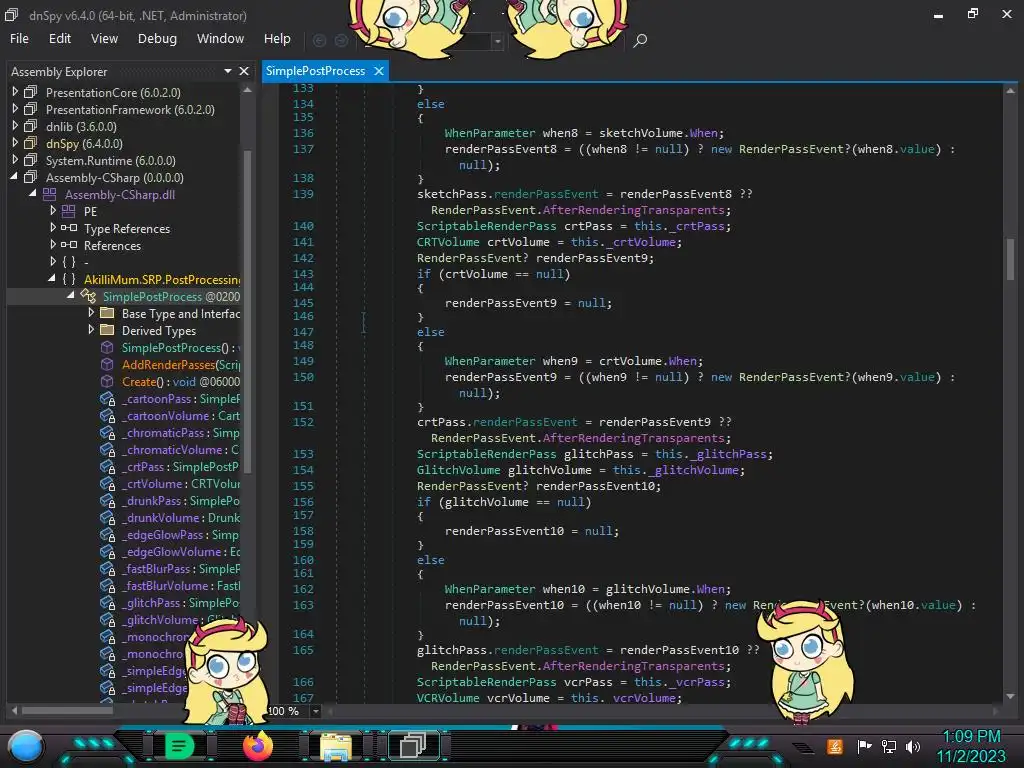Viewport: 1024px width, 768px height.
Task: Collapse the SimplePostProcess class node
Action: tap(71, 296)
